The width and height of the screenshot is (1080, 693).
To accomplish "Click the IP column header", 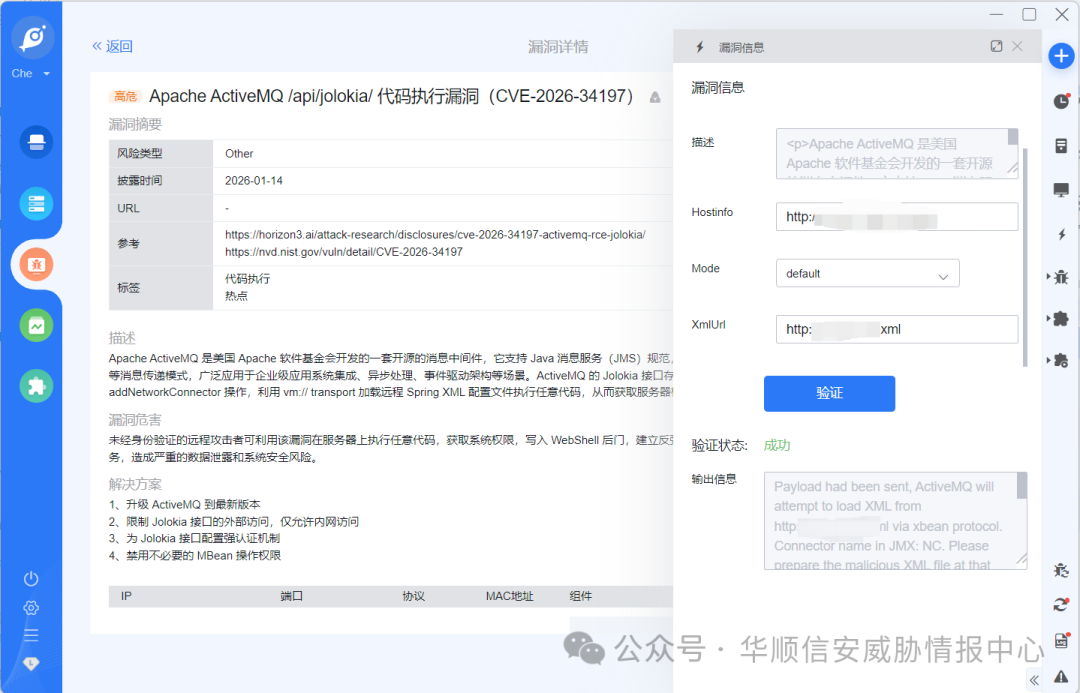I will [126, 596].
